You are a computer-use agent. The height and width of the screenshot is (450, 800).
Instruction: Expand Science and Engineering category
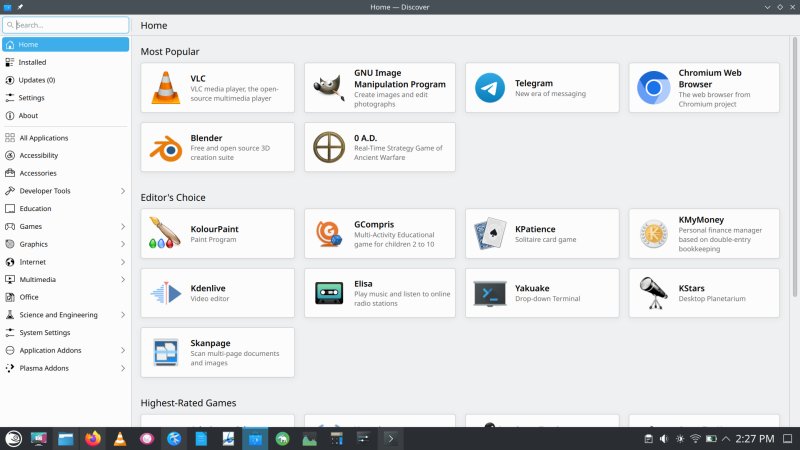tap(123, 315)
